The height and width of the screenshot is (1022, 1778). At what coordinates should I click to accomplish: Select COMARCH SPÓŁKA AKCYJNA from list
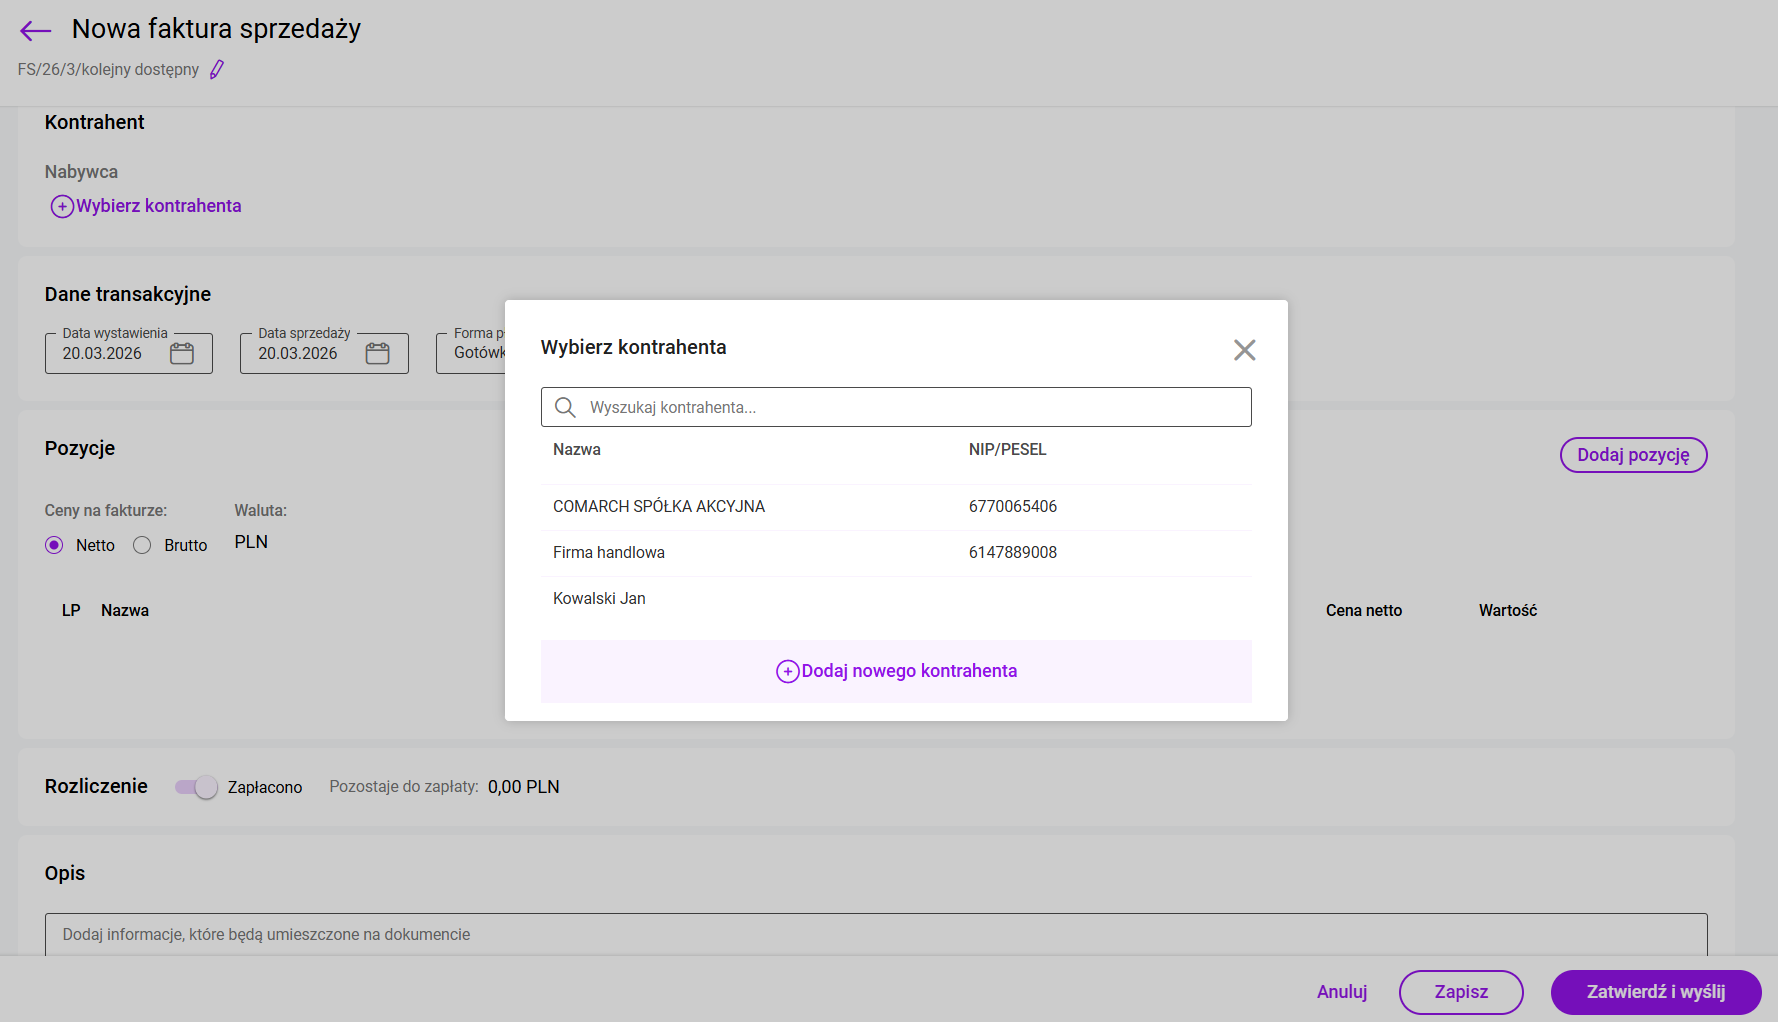pos(659,507)
